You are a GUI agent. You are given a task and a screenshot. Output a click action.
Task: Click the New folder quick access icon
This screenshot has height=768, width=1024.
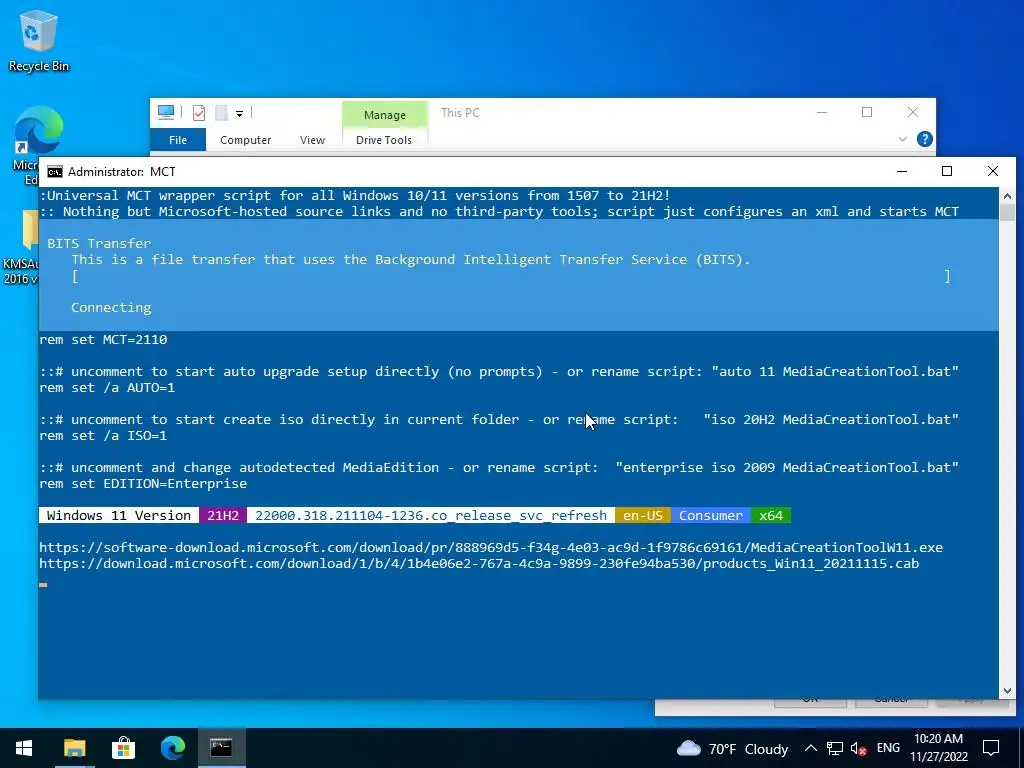coord(221,113)
